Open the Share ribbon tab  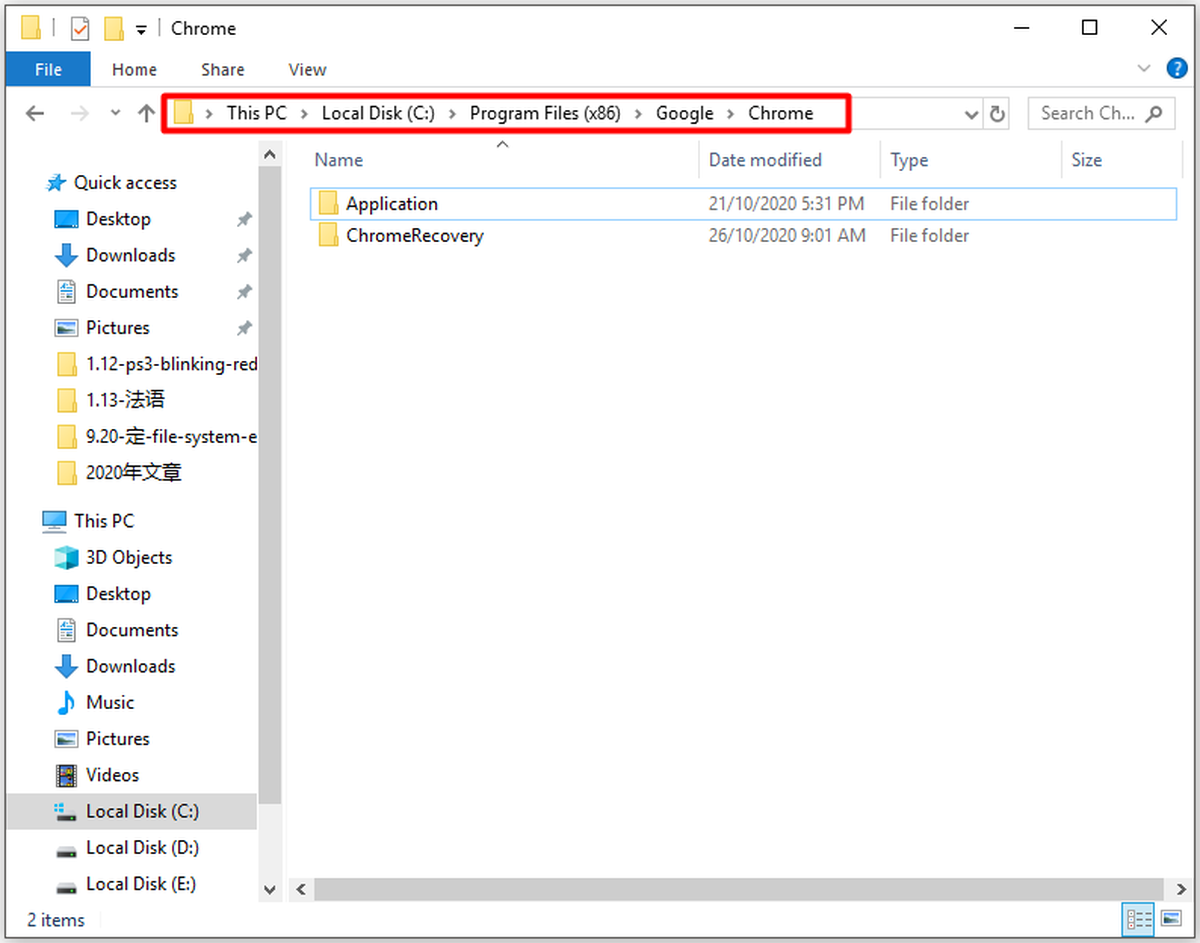coord(222,69)
